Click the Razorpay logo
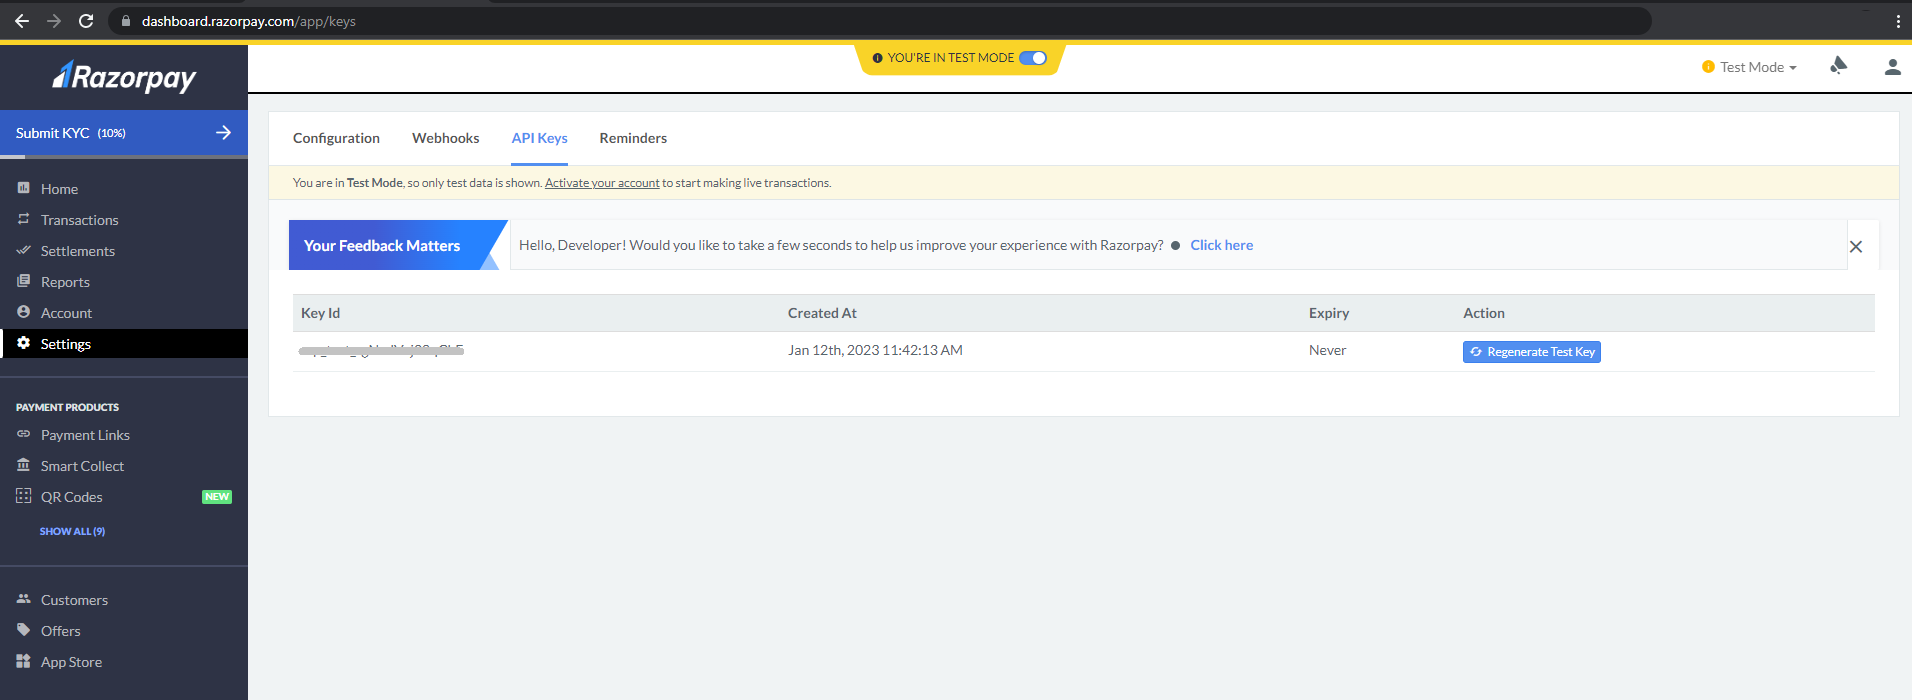 (124, 77)
